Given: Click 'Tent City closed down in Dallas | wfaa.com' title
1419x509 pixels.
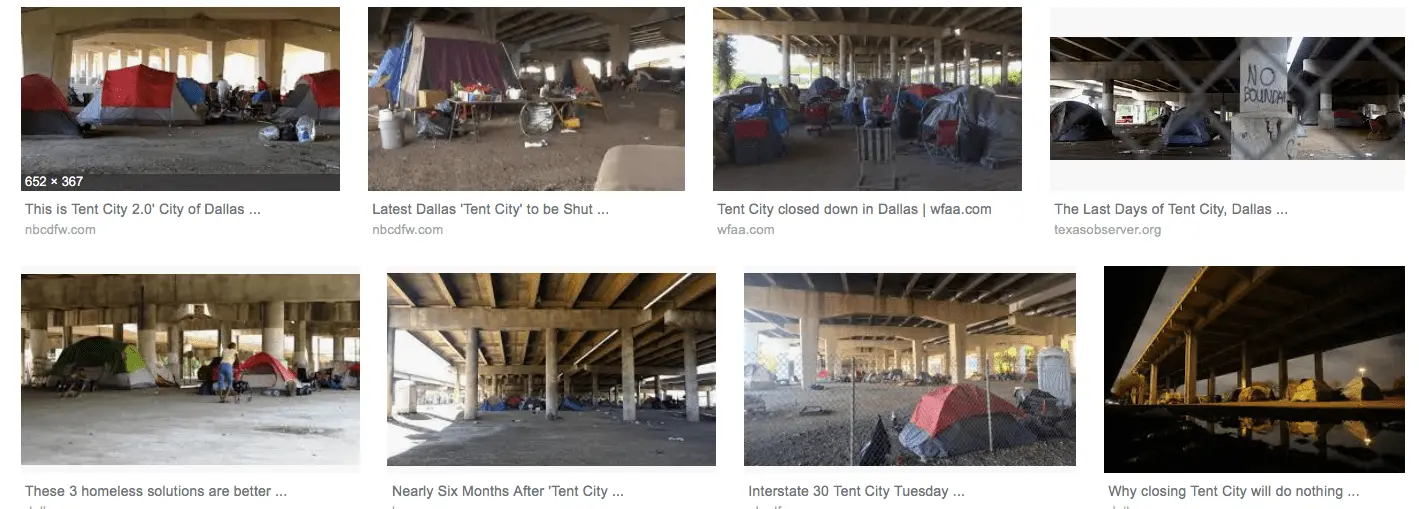Looking at the screenshot, I should pos(854,210).
